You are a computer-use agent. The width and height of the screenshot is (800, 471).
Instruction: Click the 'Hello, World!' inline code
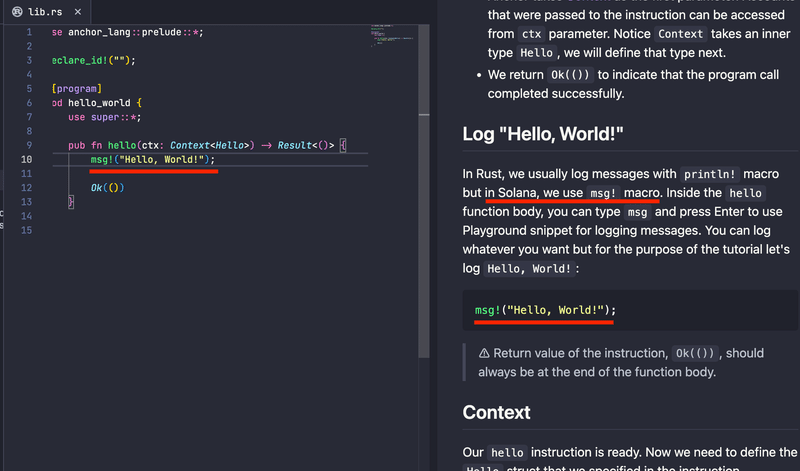pyautogui.click(x=529, y=268)
